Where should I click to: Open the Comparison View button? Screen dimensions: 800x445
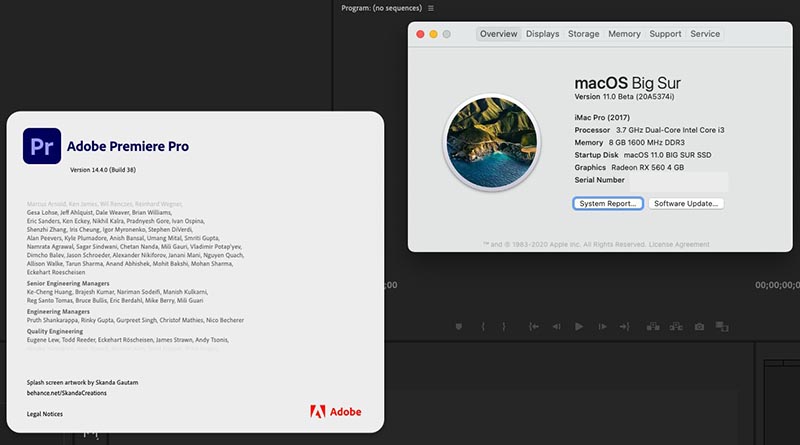tap(722, 327)
